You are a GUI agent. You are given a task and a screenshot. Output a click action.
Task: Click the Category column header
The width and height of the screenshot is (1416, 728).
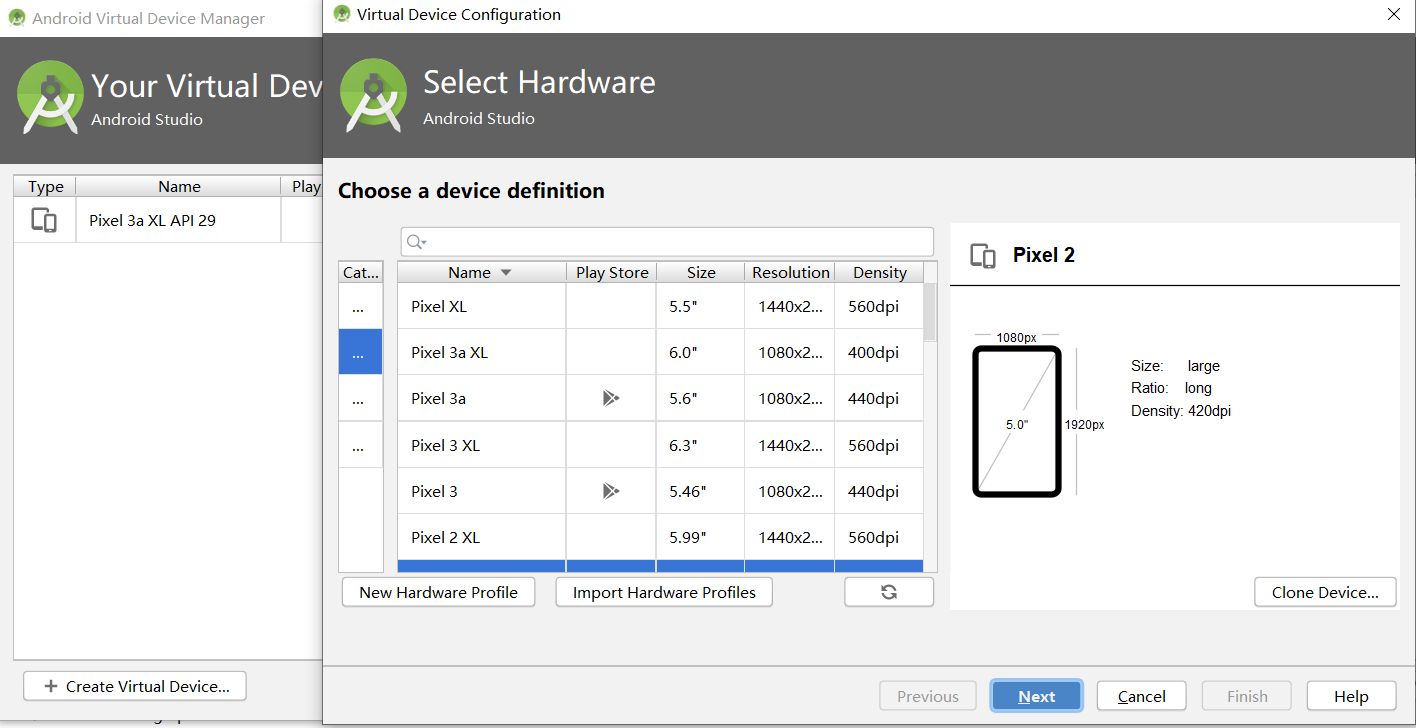360,272
